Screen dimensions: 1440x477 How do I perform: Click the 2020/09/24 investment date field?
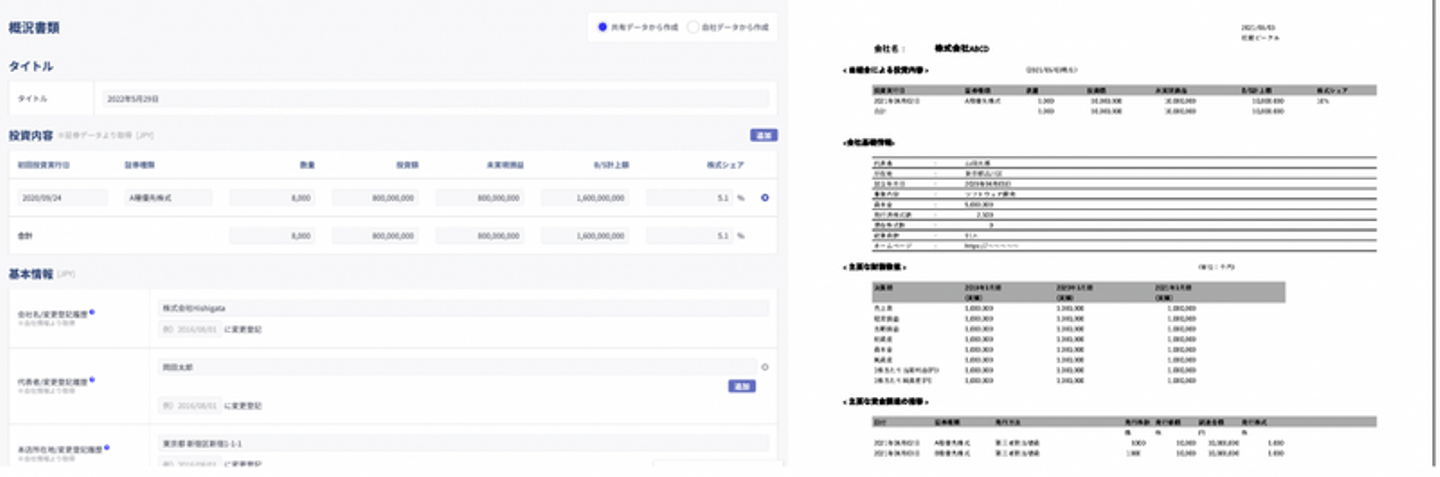62,198
